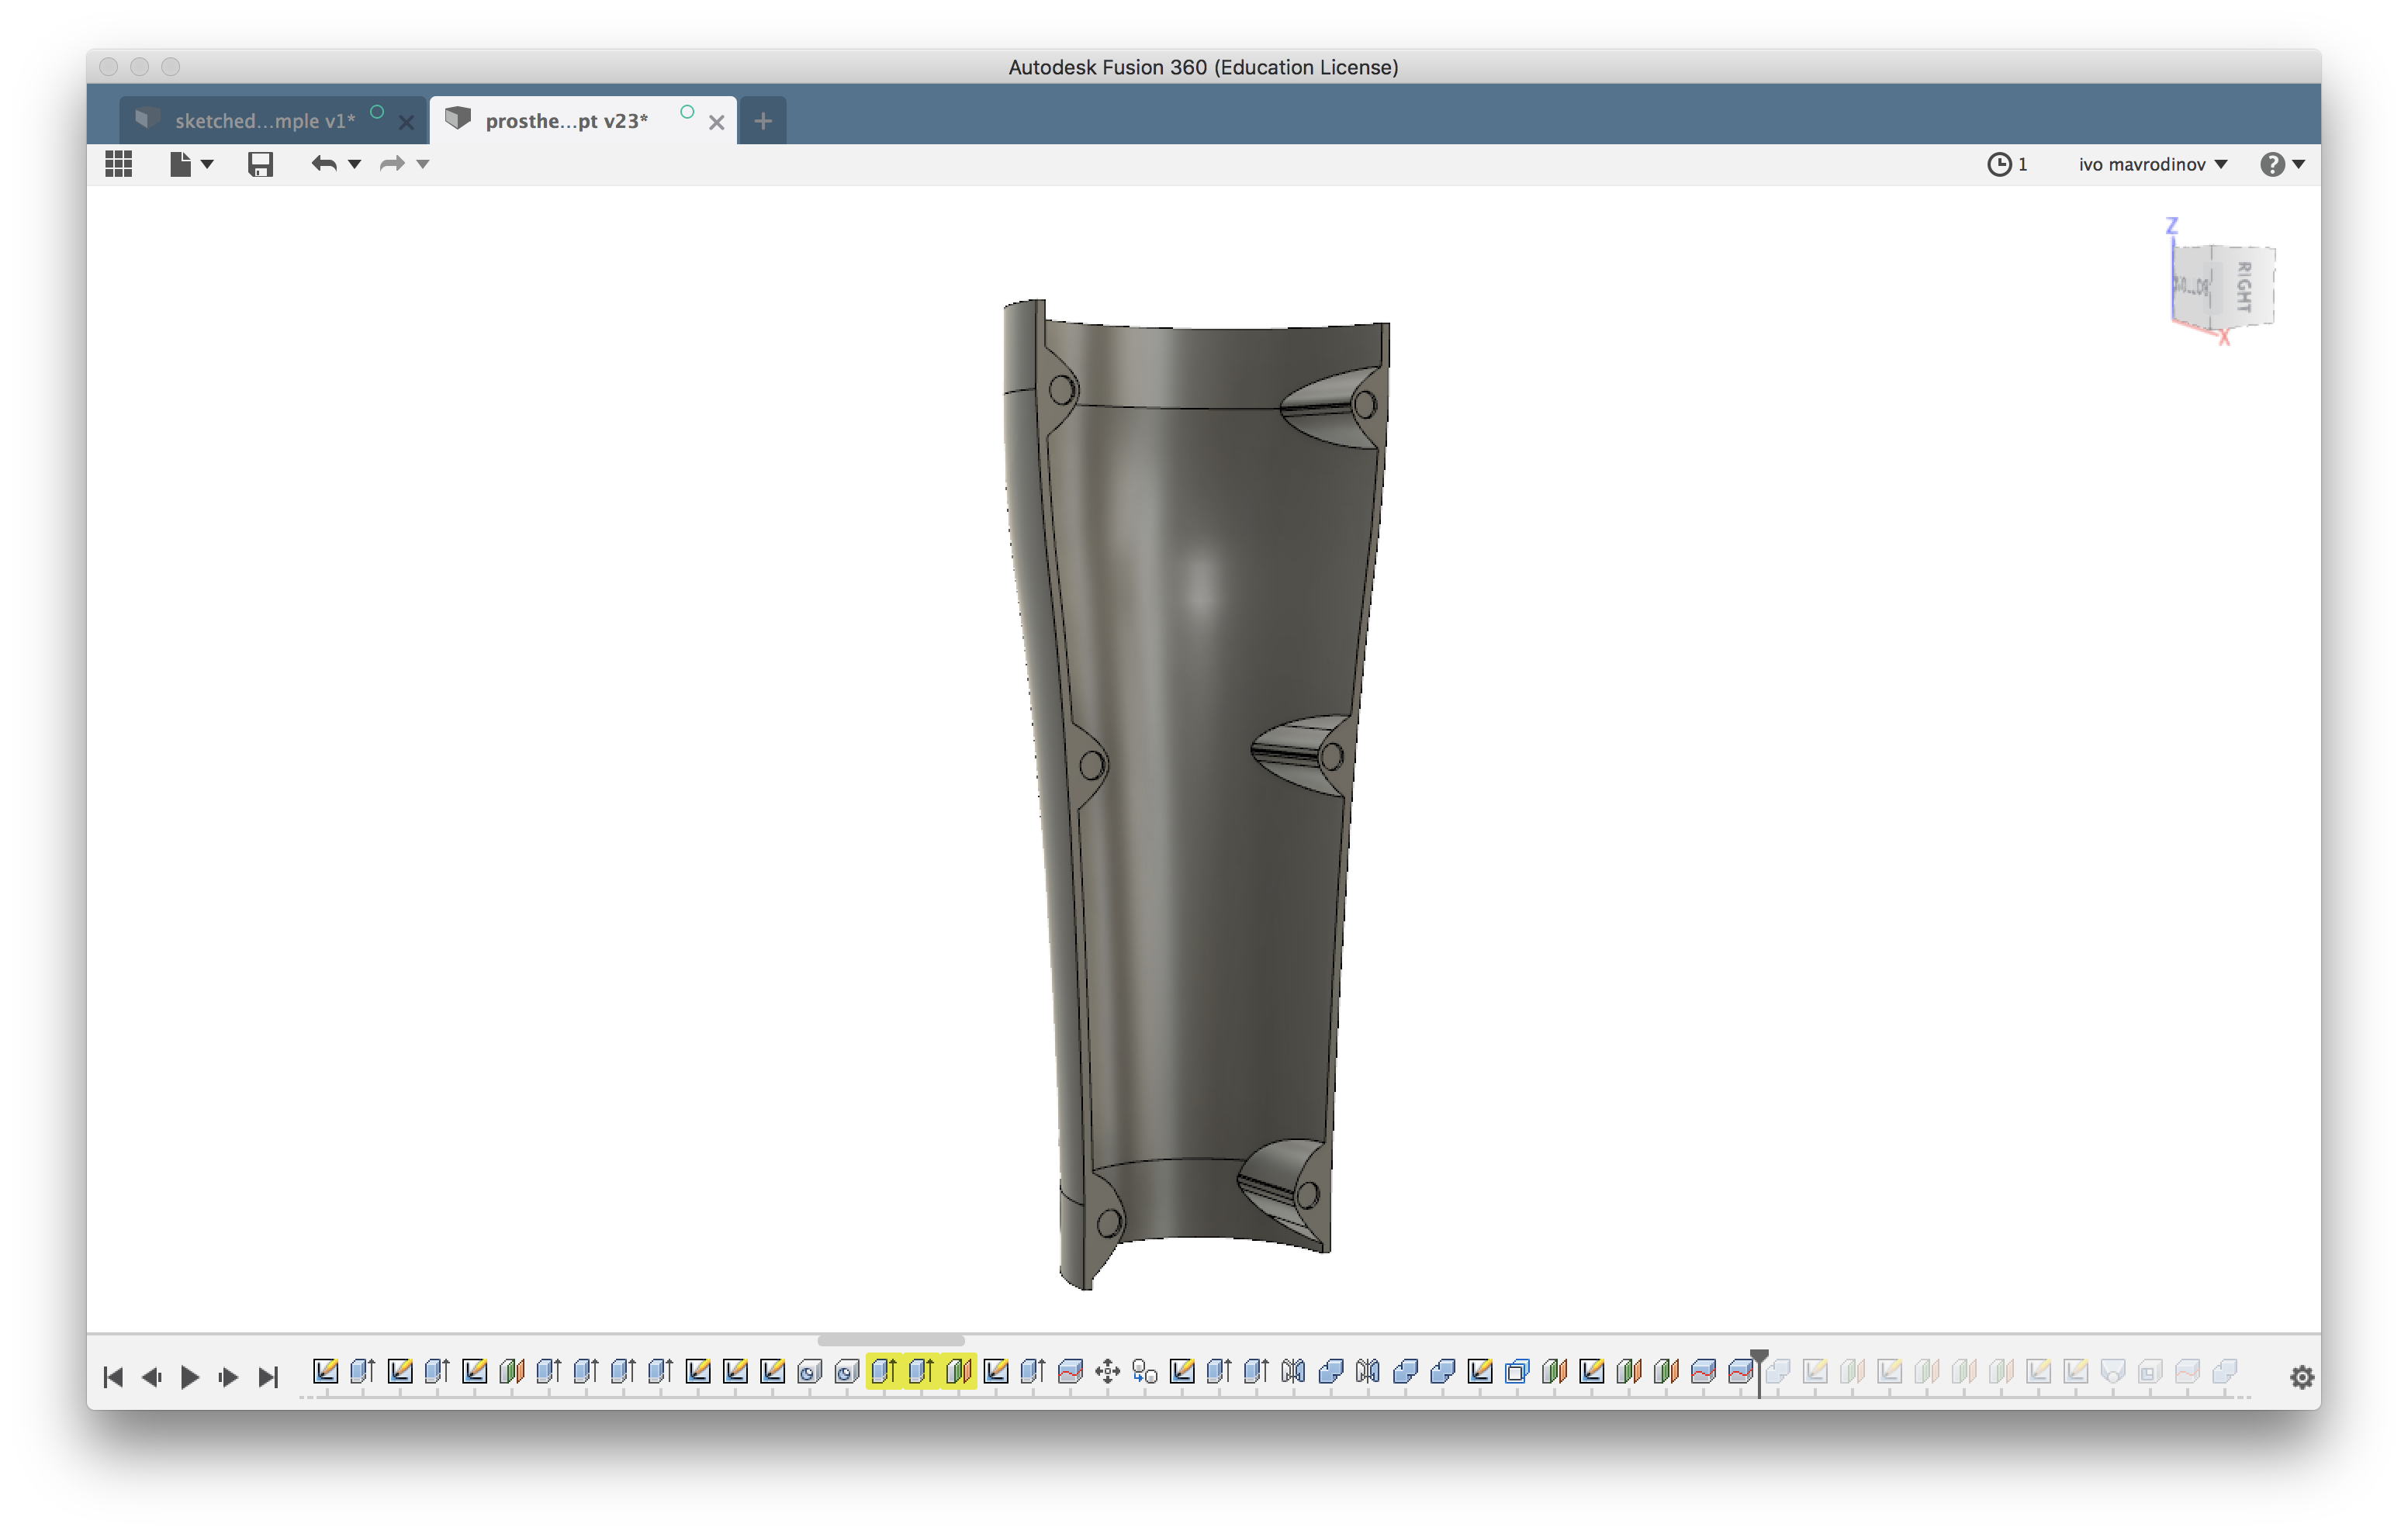Expand the redo history dropdown arrow

tap(423, 164)
